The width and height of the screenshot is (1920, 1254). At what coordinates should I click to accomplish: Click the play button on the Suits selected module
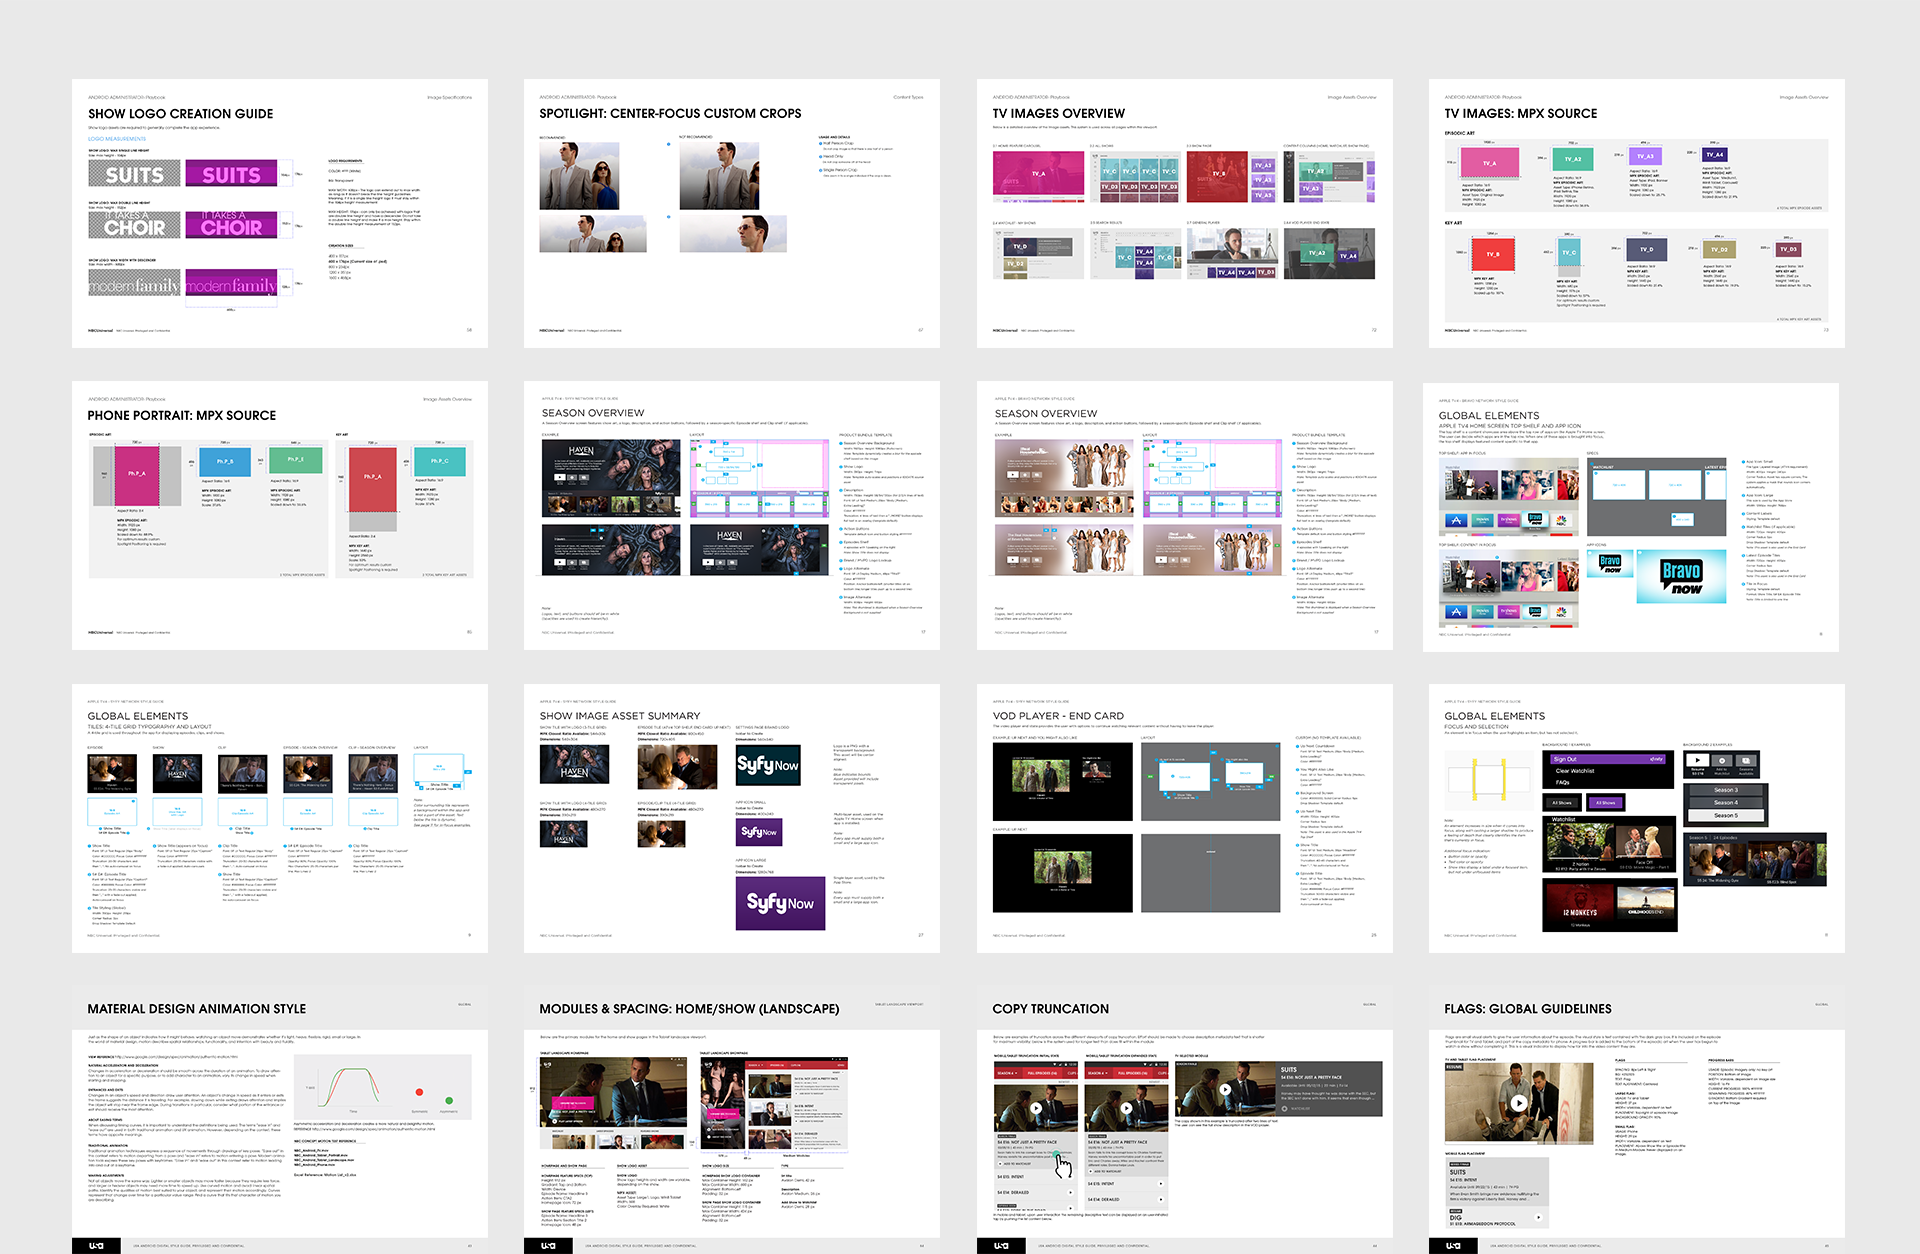(1225, 1090)
